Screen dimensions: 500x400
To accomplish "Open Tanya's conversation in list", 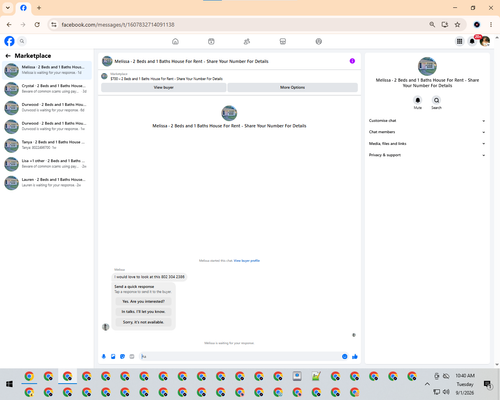I will [47, 145].
